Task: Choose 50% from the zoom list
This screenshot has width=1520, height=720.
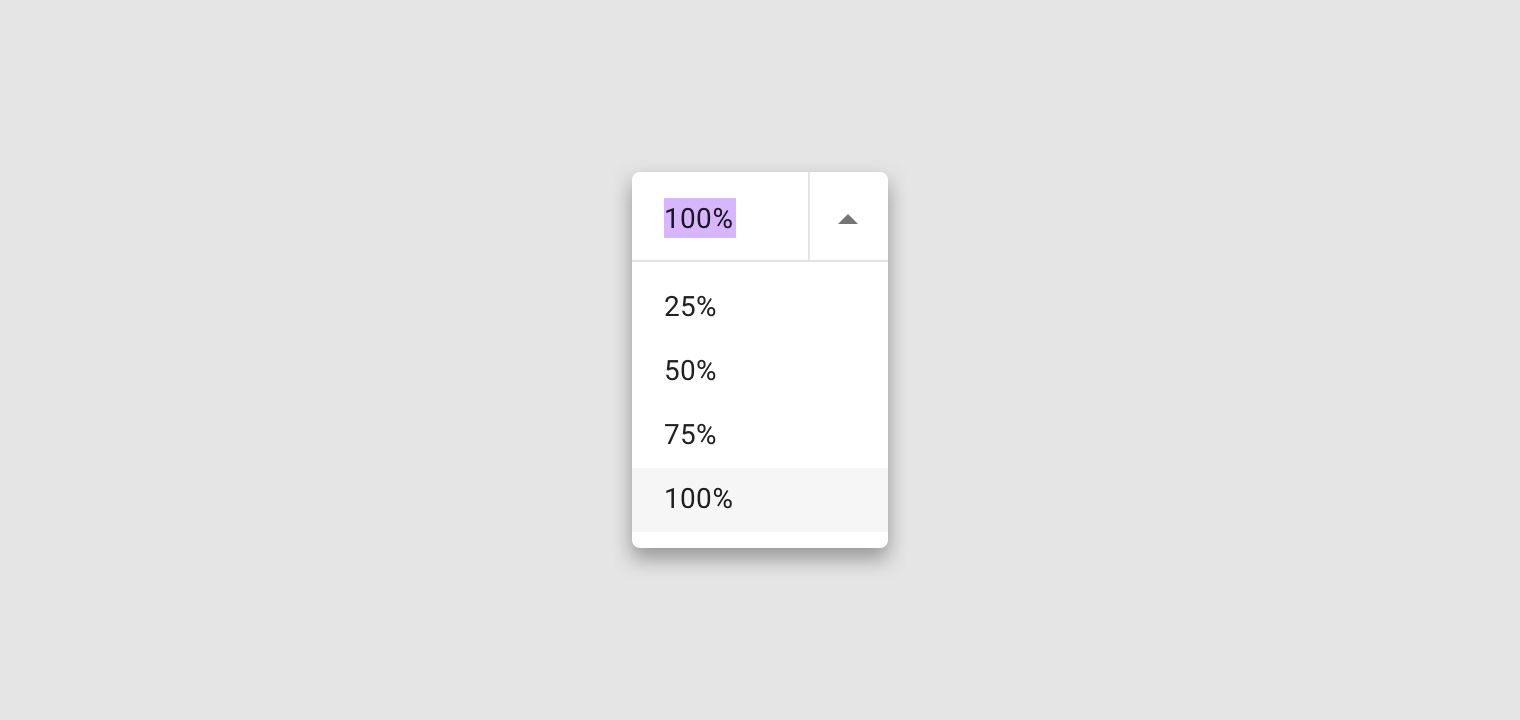Action: pyautogui.click(x=760, y=372)
